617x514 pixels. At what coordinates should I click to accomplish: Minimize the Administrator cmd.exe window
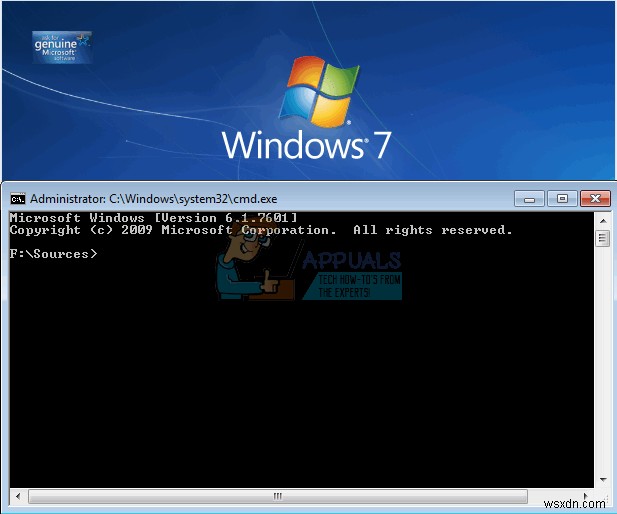point(529,199)
